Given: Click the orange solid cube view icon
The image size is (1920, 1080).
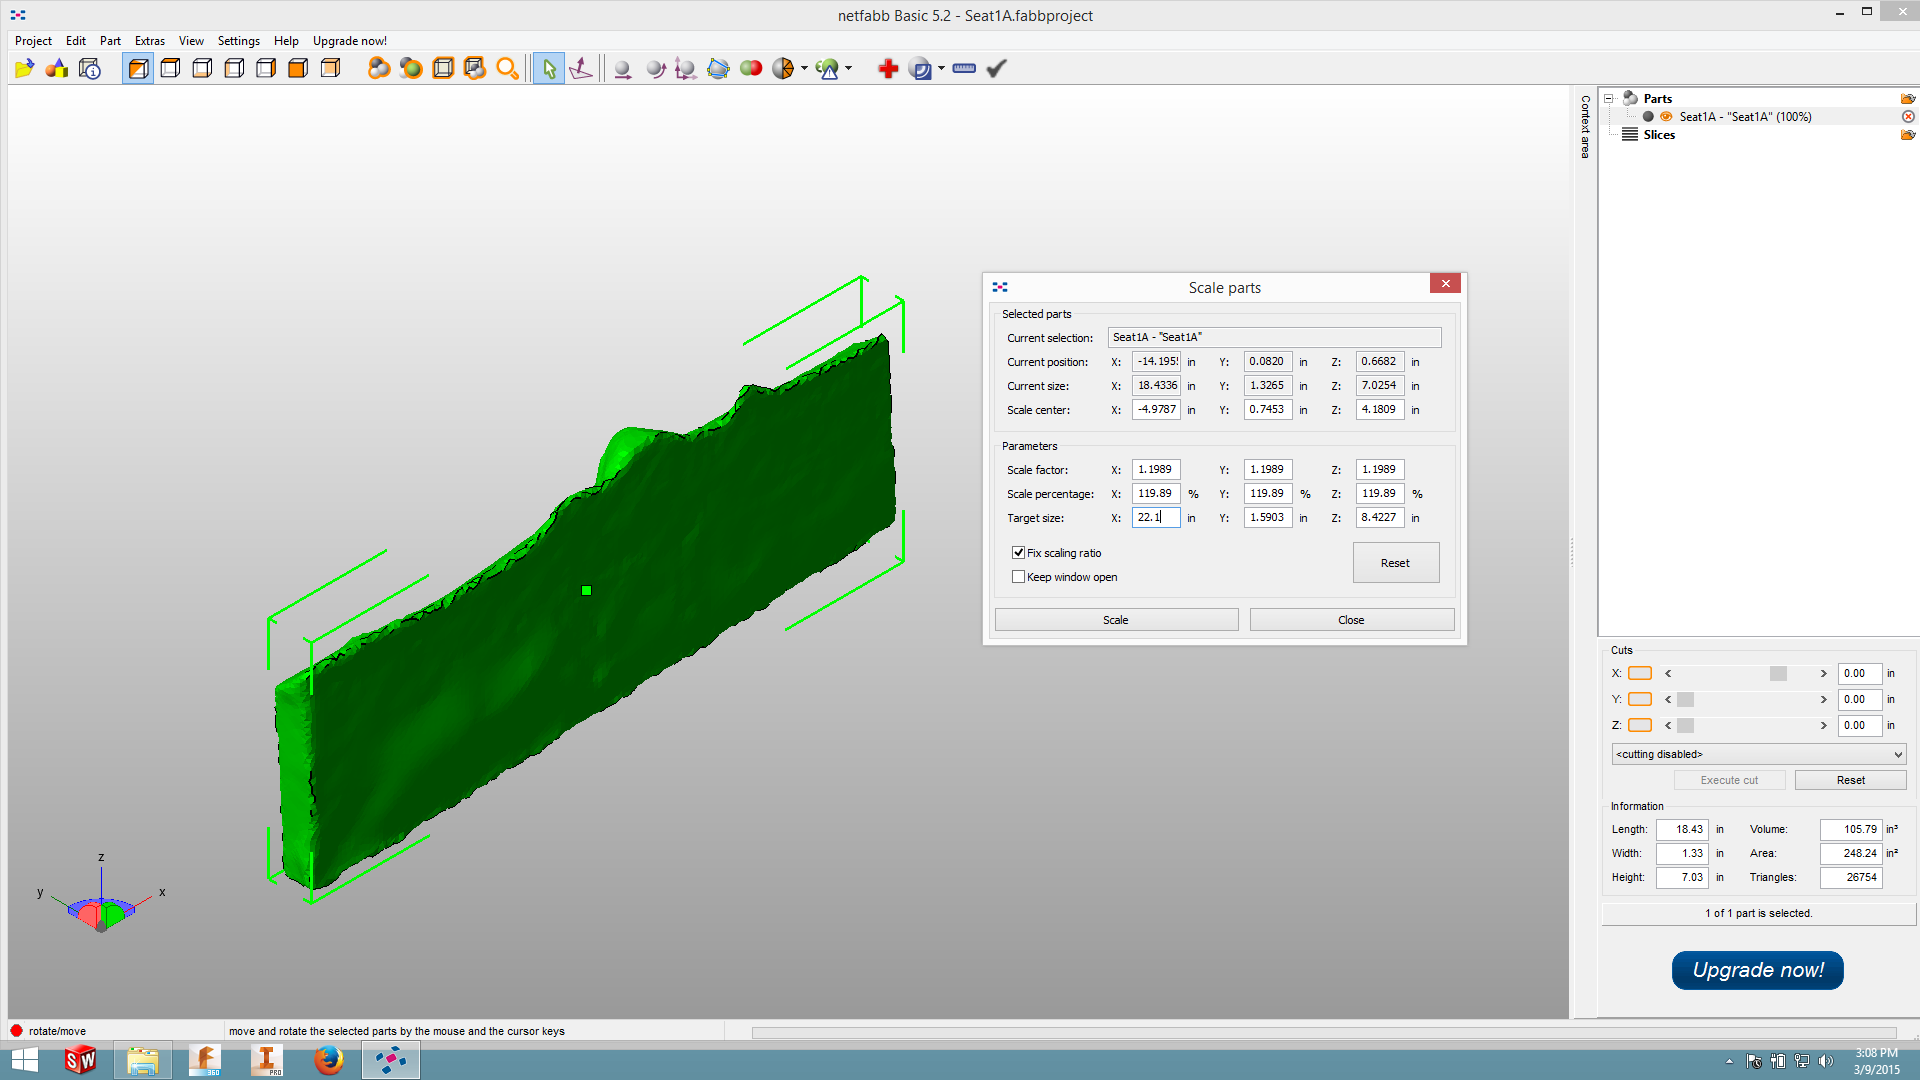Looking at the screenshot, I should pos(298,68).
